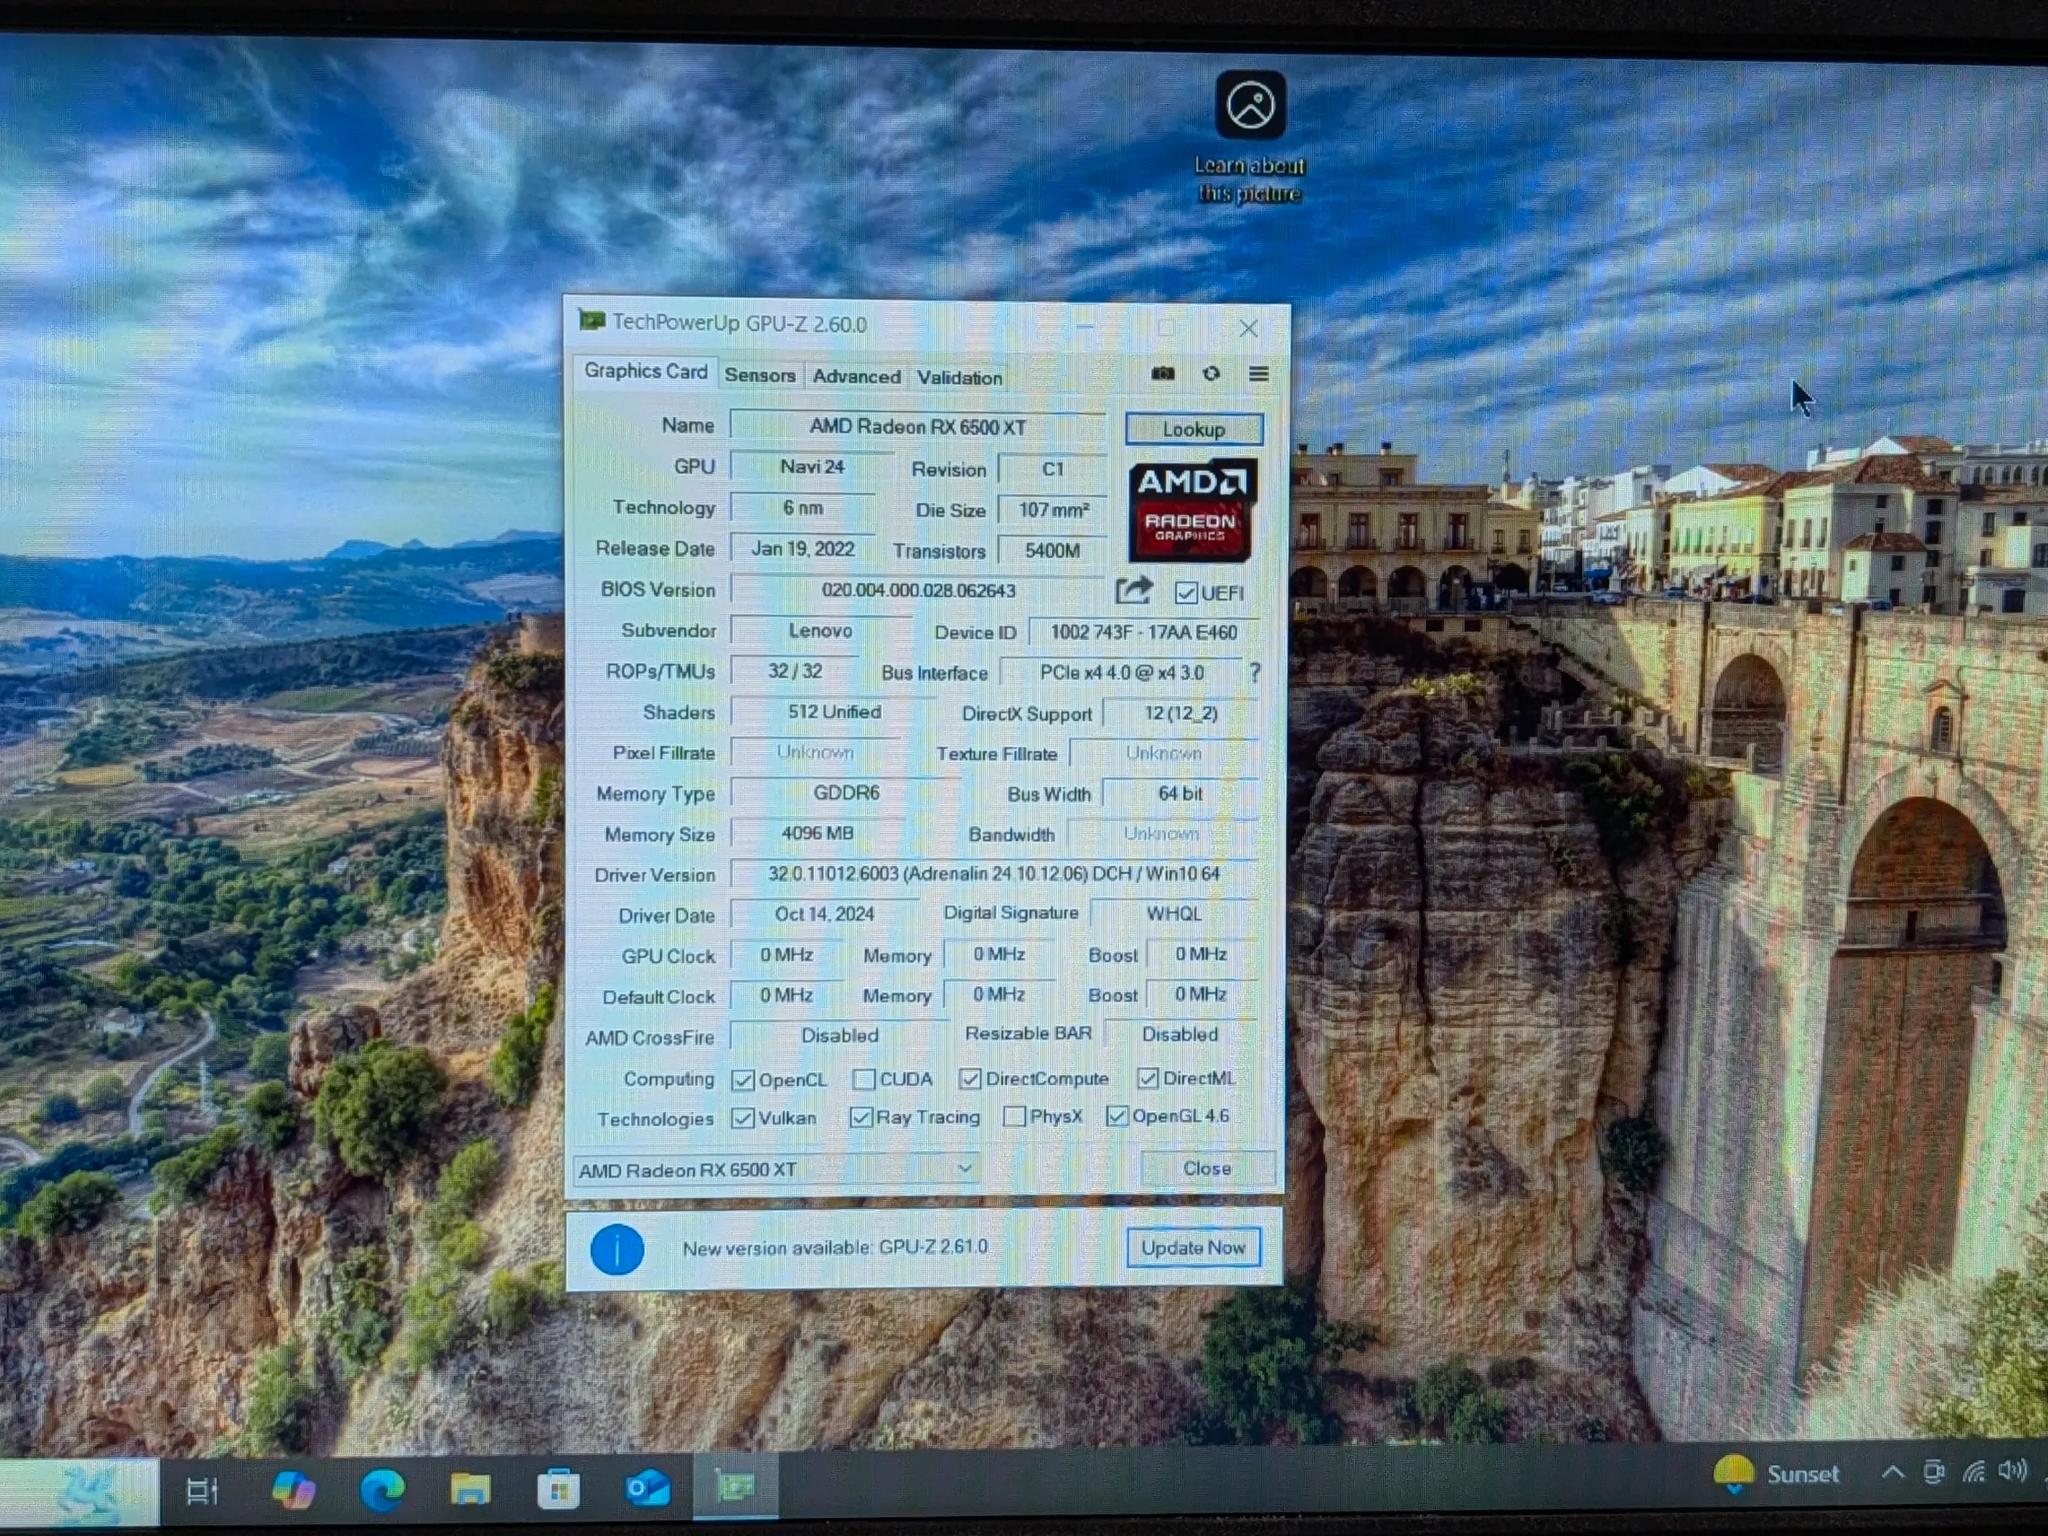Switch to the Graphics Card tab
This screenshot has width=2048, height=1536.
coord(645,371)
